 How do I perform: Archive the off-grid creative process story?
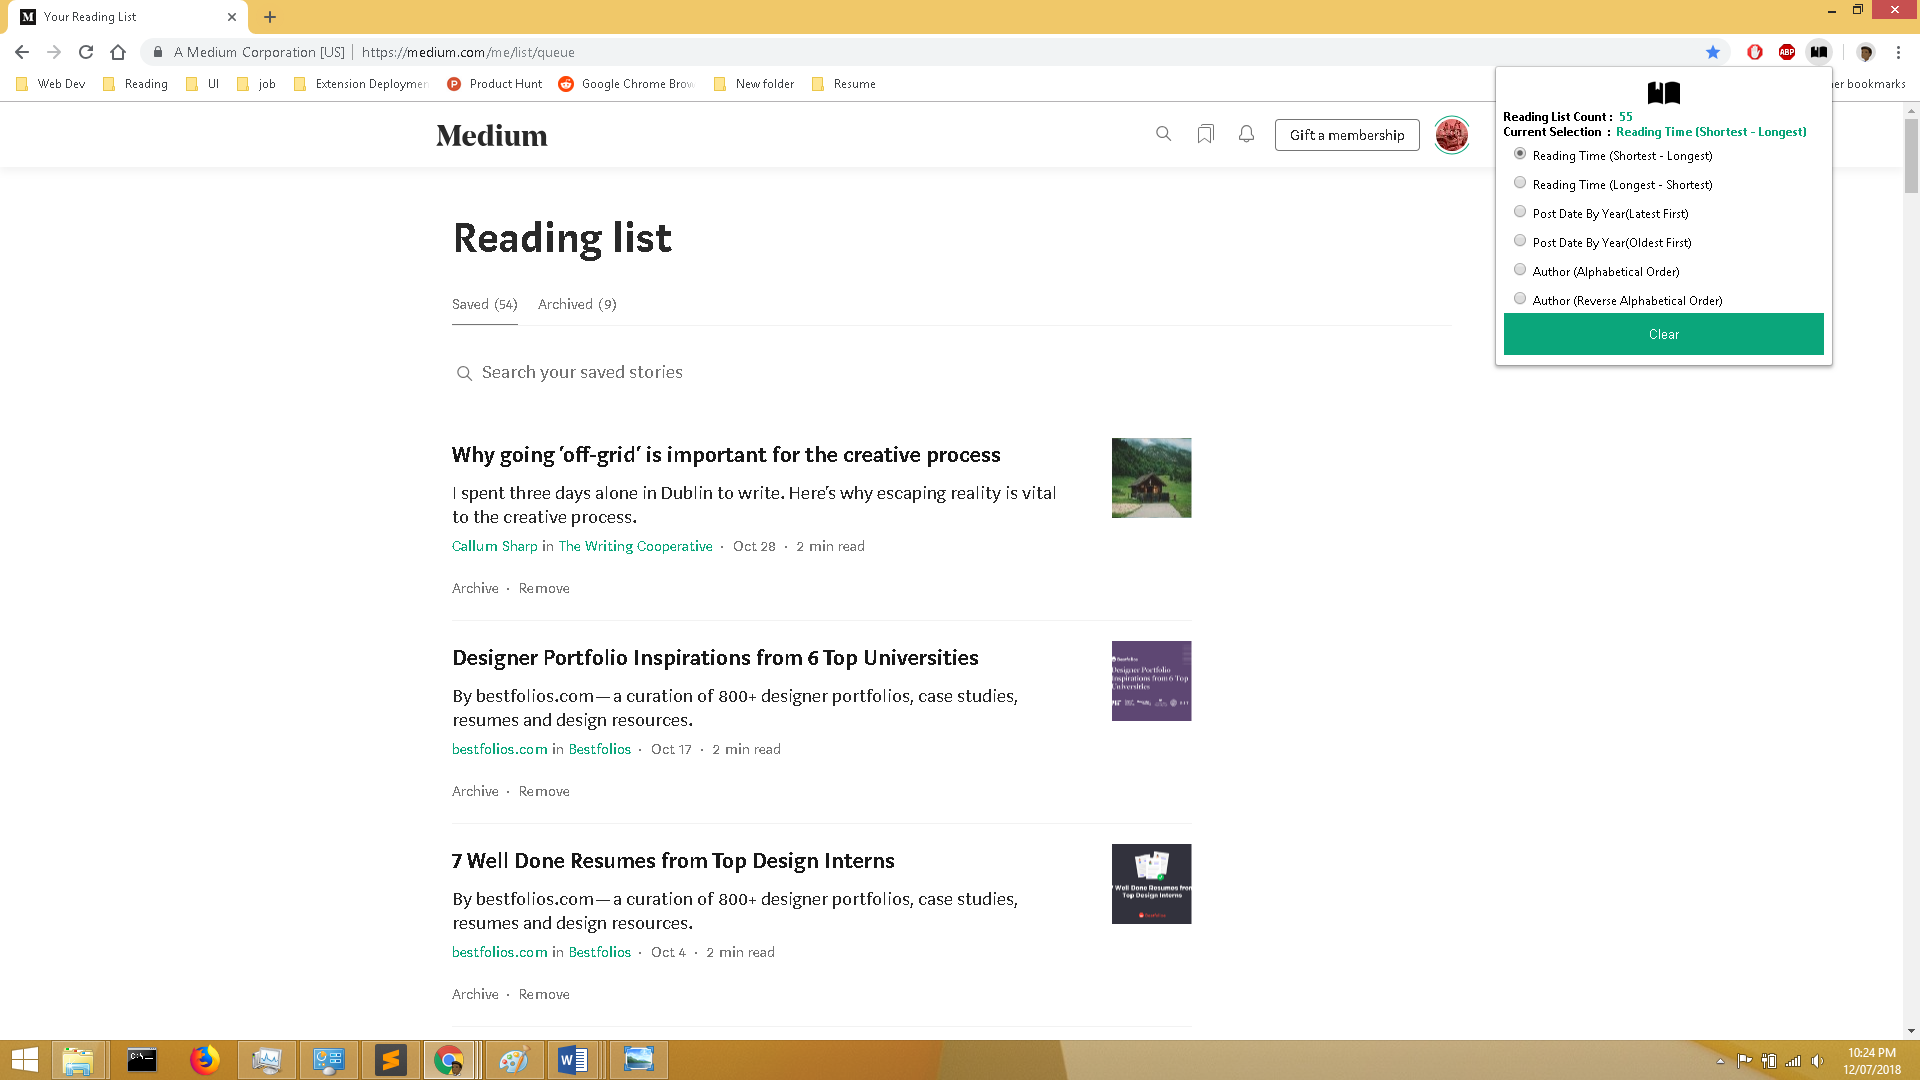tap(474, 588)
